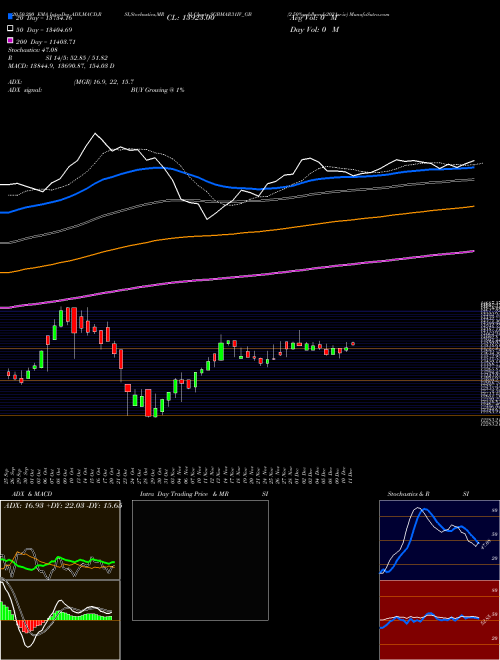The height and width of the screenshot is (660, 500).
Task: Select the '200 Day = 11408.71' value
Action: [46, 42]
